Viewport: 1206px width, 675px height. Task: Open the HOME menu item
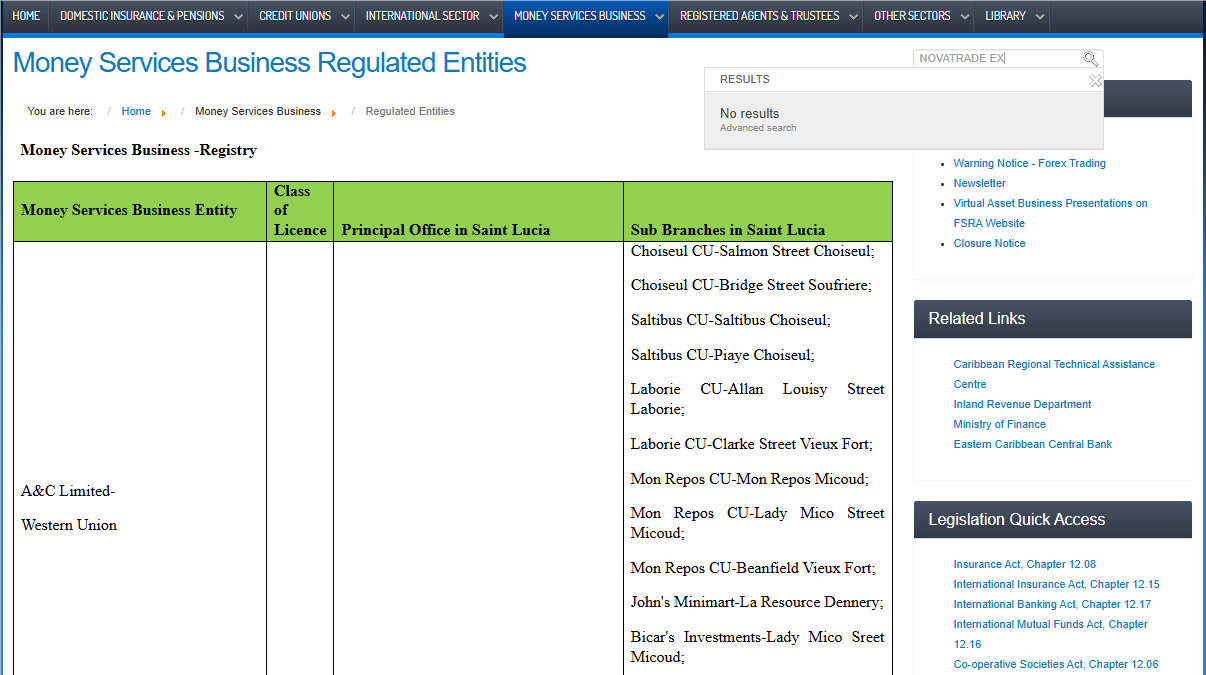coord(26,16)
